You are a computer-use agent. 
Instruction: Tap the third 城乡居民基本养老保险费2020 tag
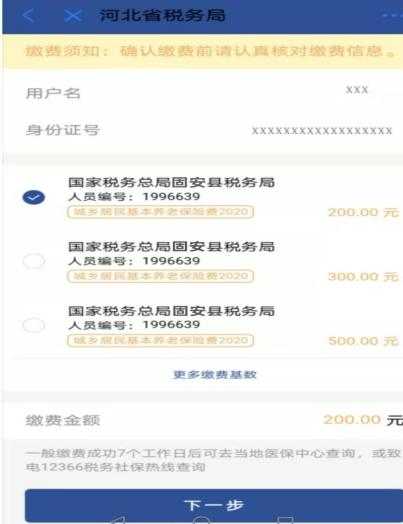tap(160, 340)
